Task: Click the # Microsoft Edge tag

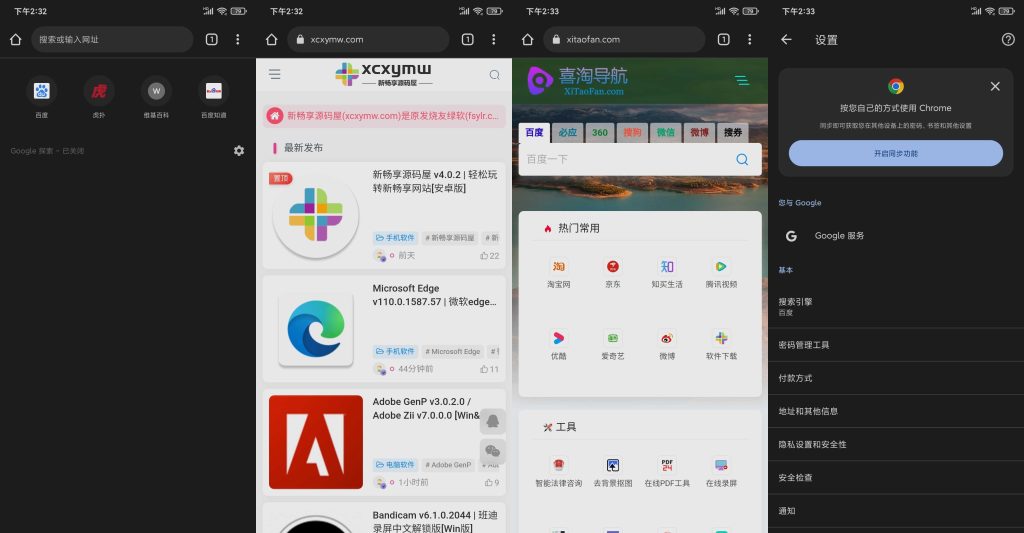Action: click(x=453, y=351)
